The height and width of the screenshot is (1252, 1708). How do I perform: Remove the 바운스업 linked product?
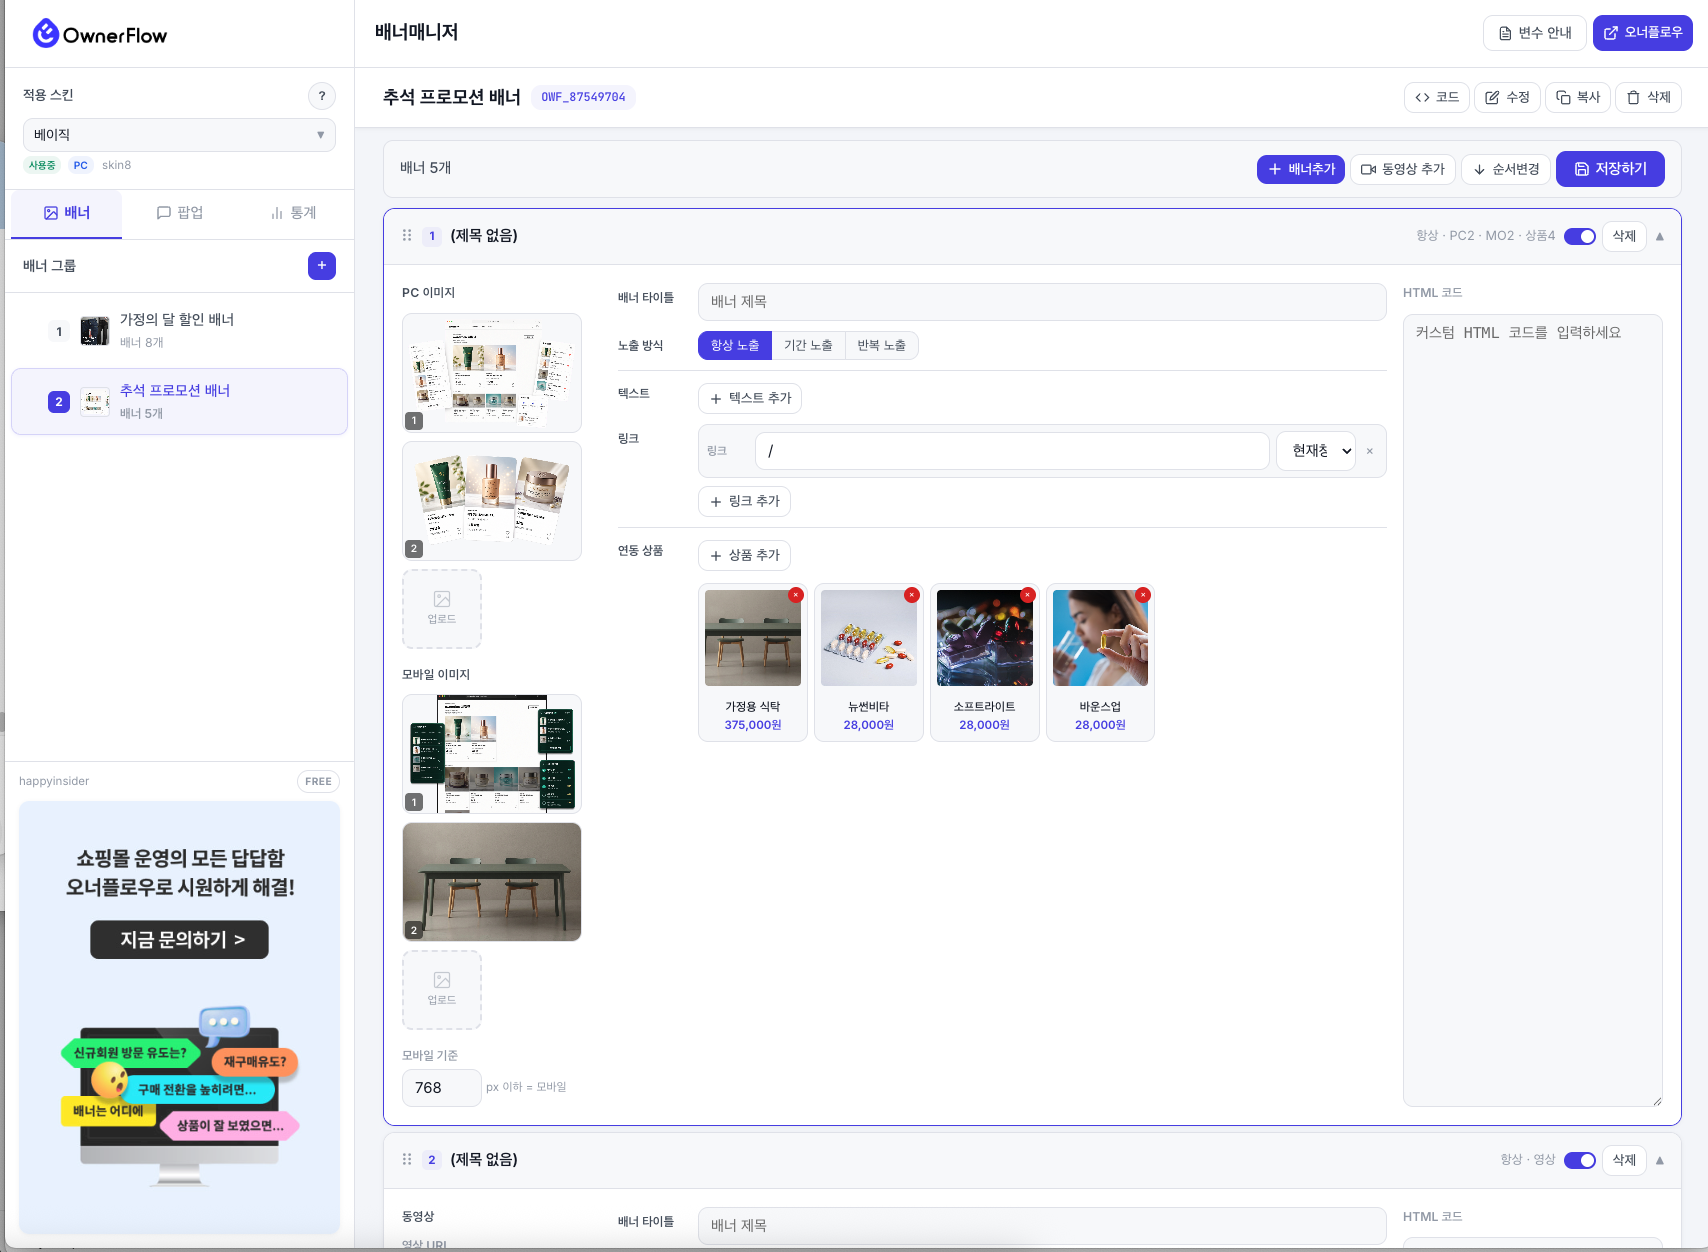pyautogui.click(x=1143, y=595)
